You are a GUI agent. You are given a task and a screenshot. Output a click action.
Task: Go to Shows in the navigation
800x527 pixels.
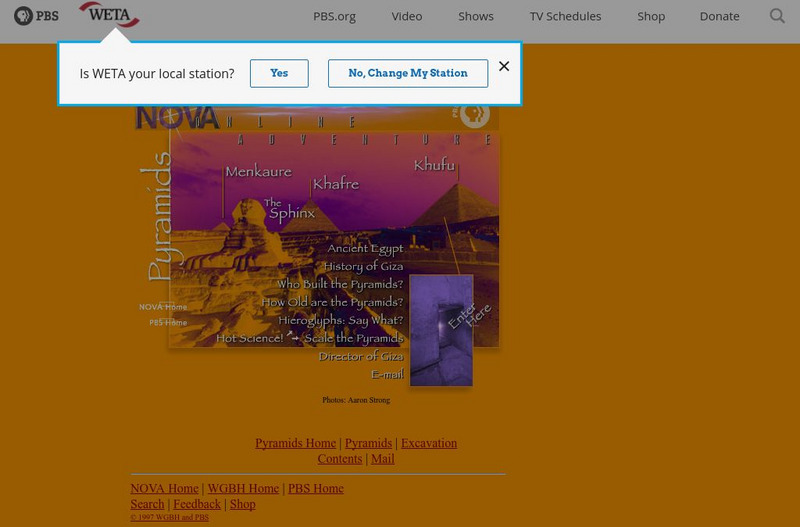[x=476, y=16]
